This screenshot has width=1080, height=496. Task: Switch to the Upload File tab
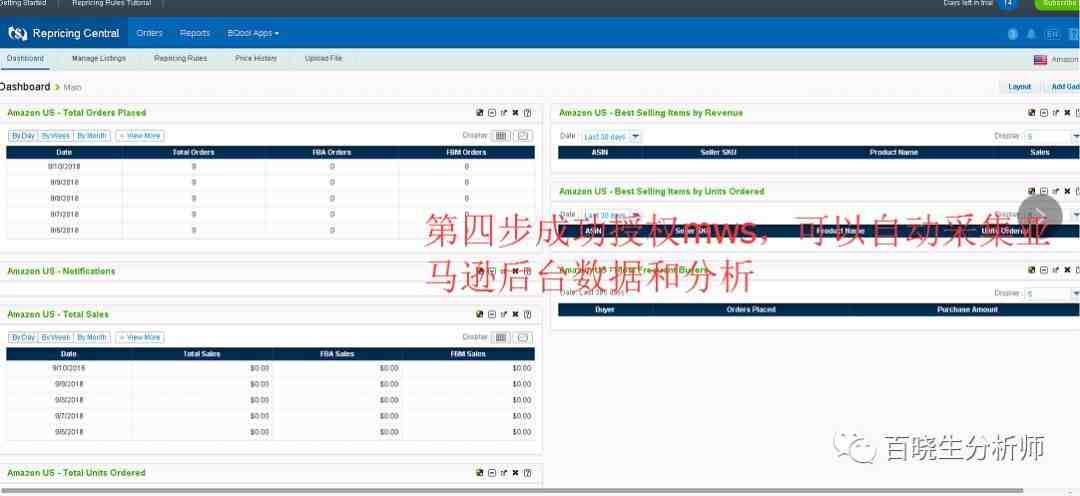(x=324, y=59)
